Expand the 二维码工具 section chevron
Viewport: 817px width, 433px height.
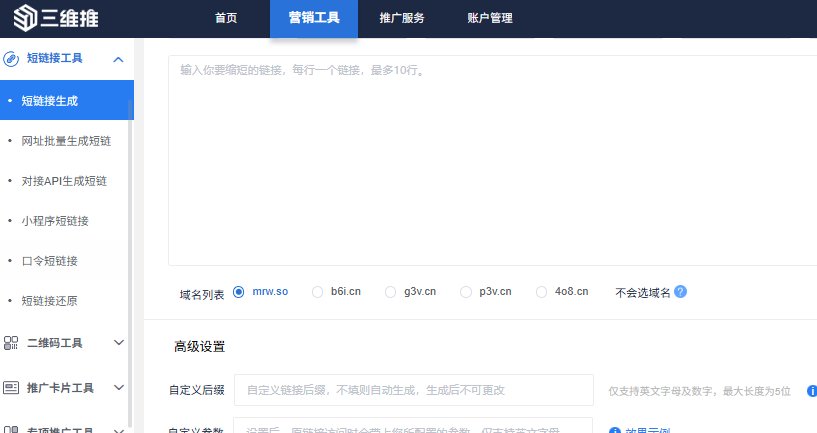pos(119,343)
